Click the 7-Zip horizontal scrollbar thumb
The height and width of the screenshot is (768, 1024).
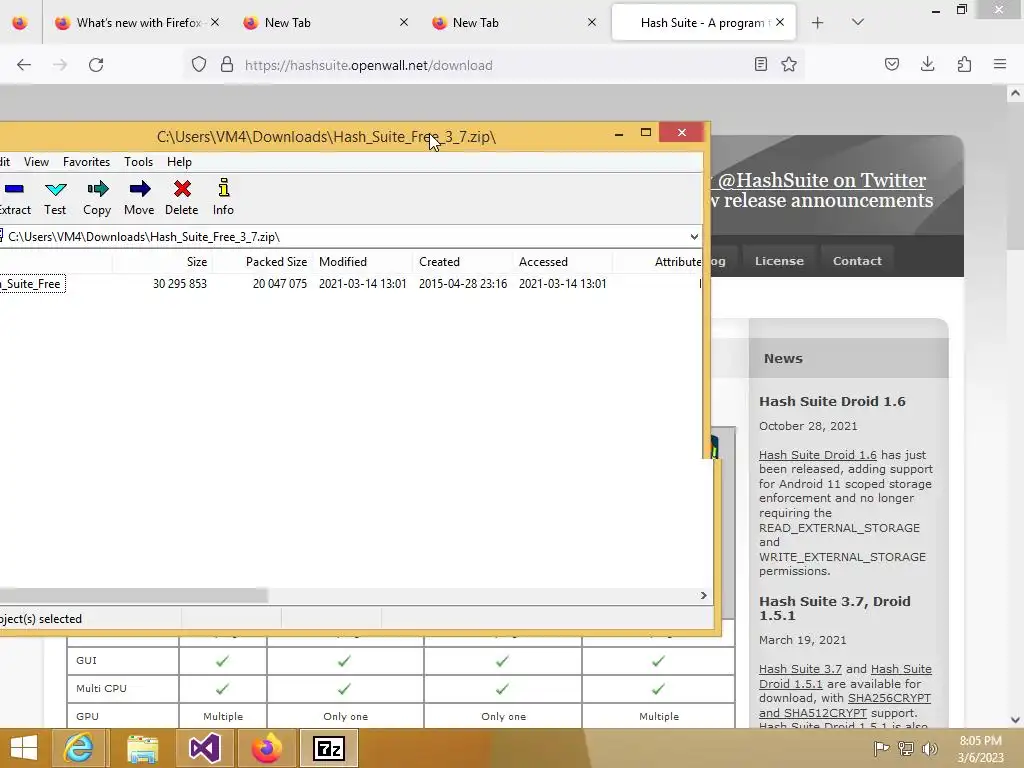coord(133,596)
